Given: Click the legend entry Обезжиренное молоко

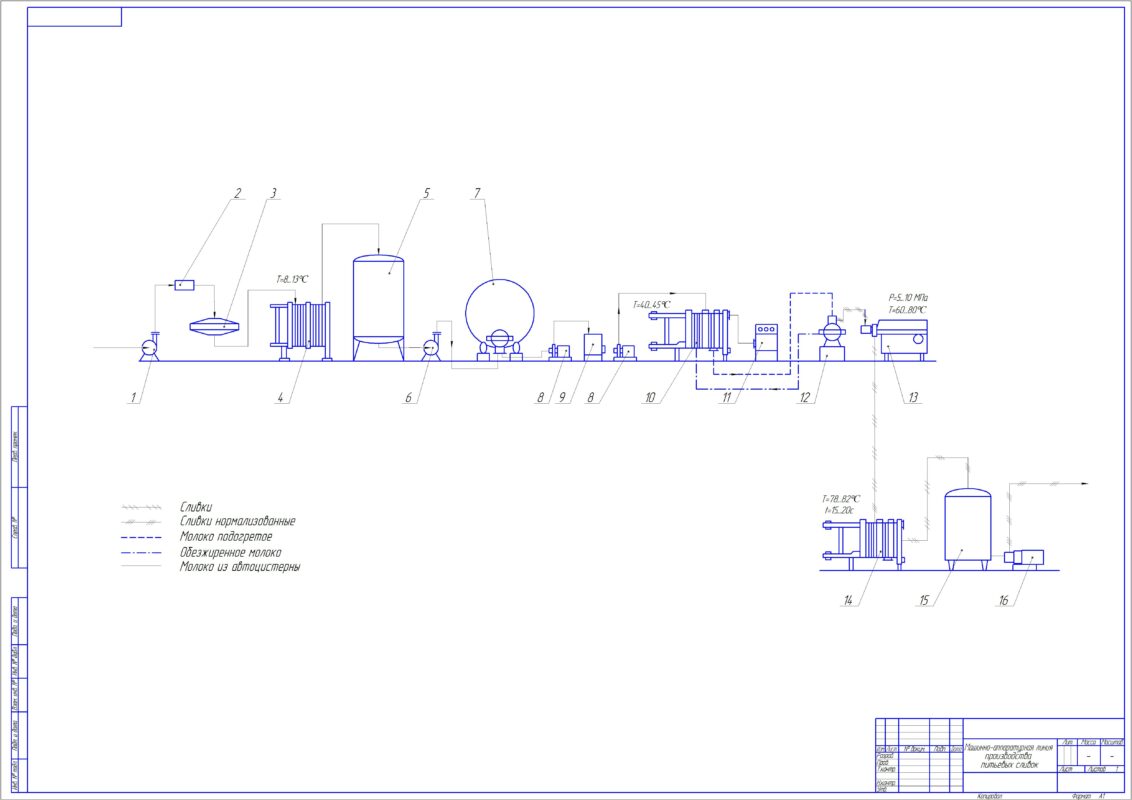Looking at the screenshot, I should pos(230,552).
